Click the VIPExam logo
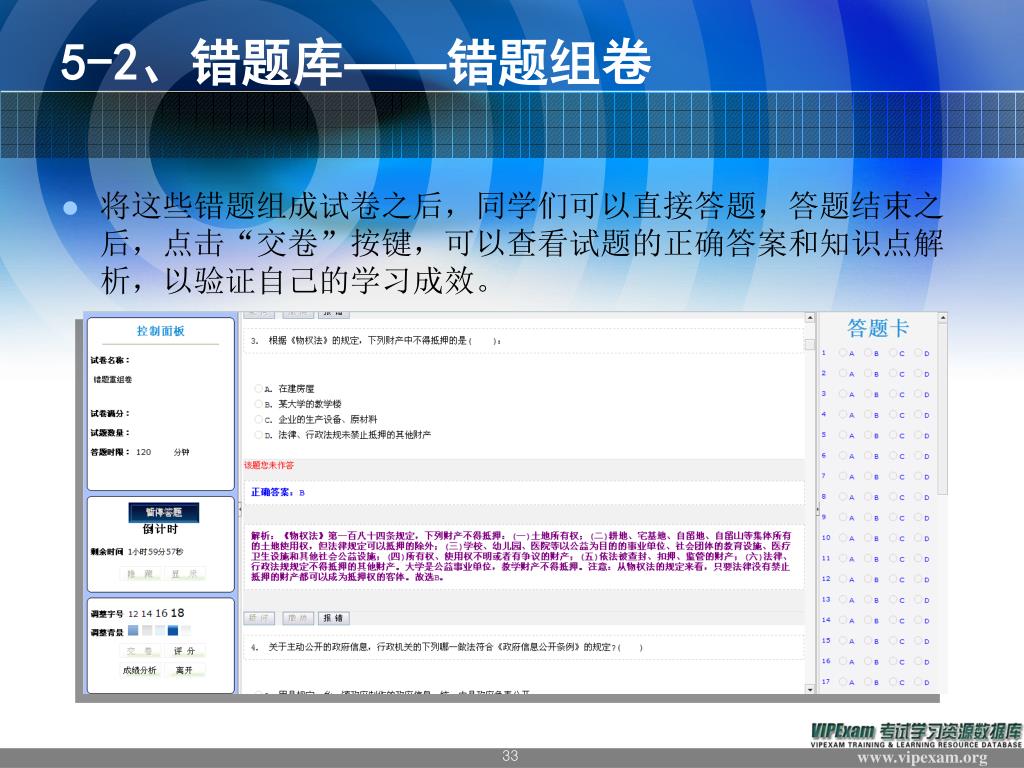Viewport: 1024px width, 768px height. (916, 735)
